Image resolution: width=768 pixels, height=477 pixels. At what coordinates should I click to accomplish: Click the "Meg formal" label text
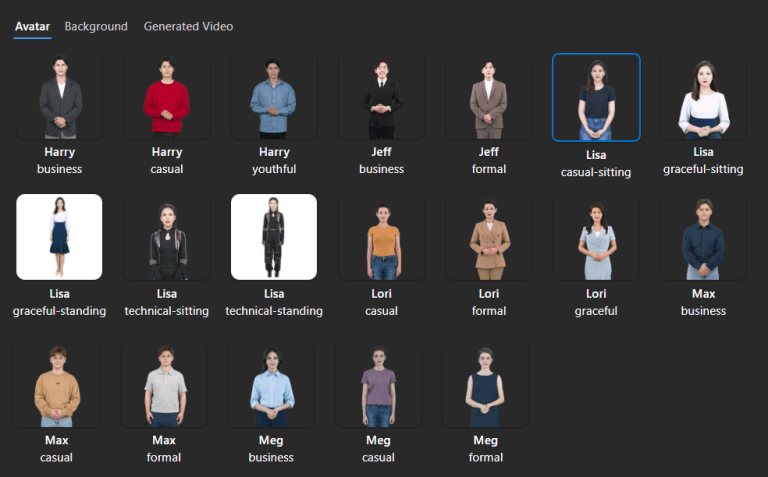point(485,449)
